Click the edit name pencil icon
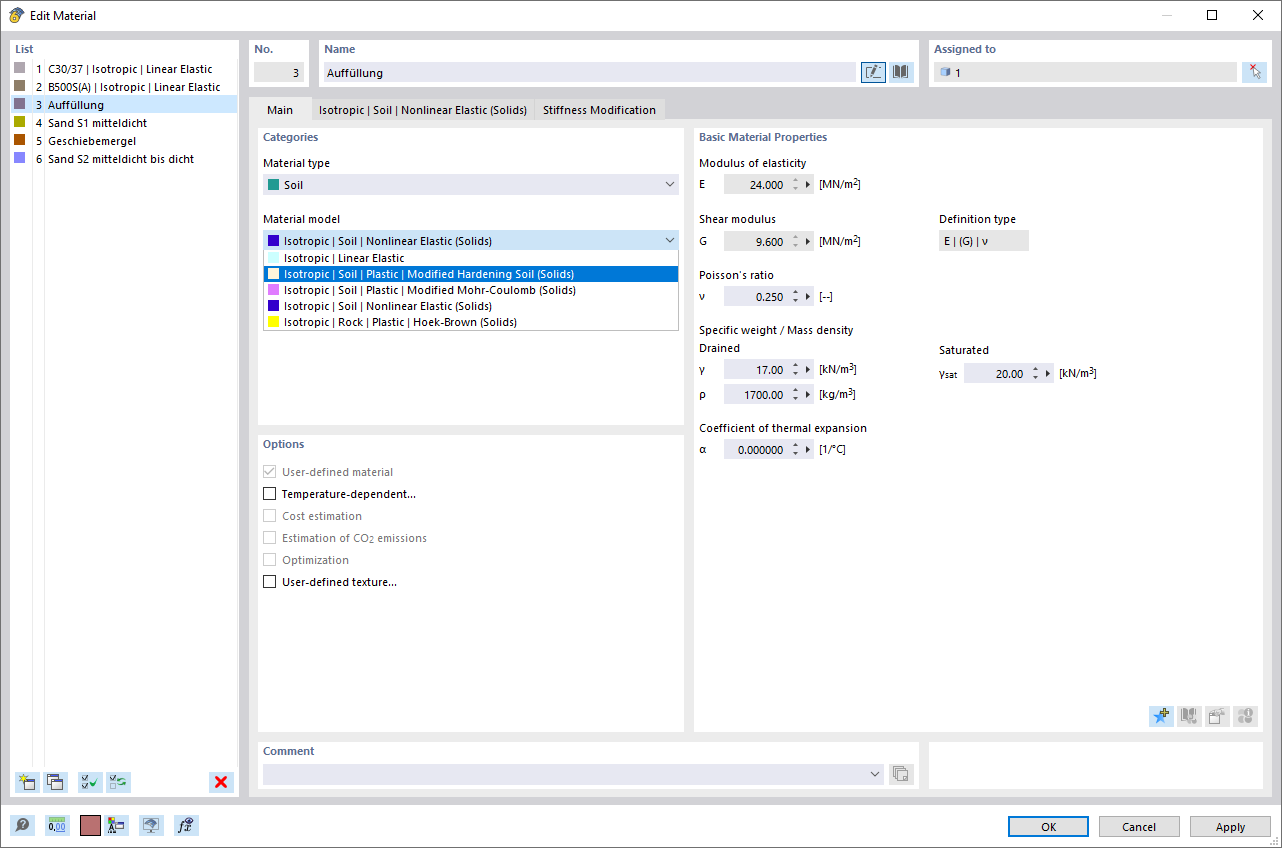This screenshot has height=848, width=1282. pyautogui.click(x=873, y=72)
